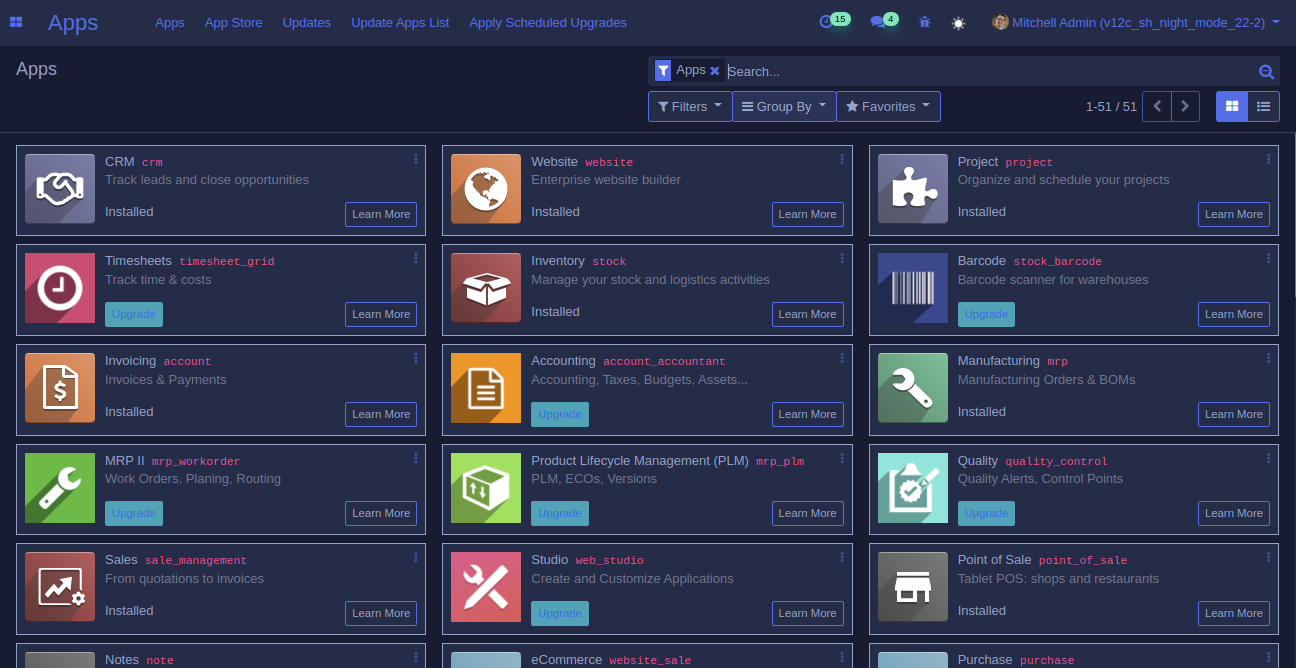Click the 1-51 / 51 pager counter

coord(1111,106)
